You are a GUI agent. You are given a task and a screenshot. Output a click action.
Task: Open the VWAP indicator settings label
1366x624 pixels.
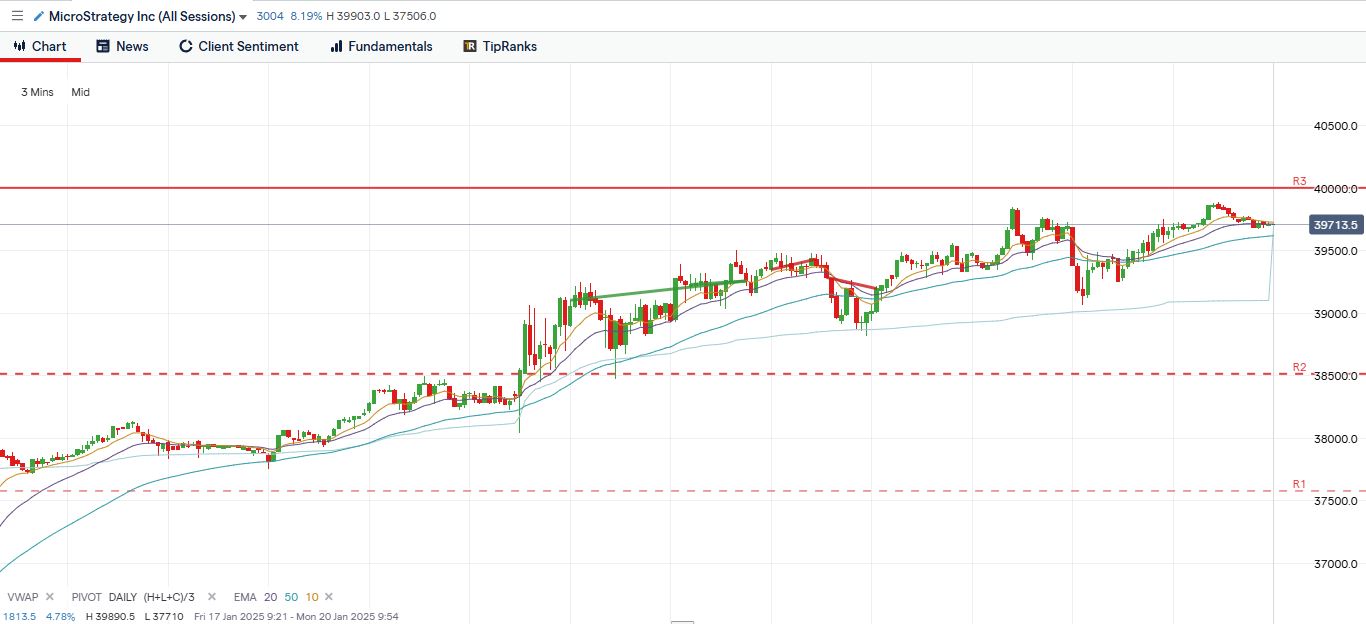[22, 597]
